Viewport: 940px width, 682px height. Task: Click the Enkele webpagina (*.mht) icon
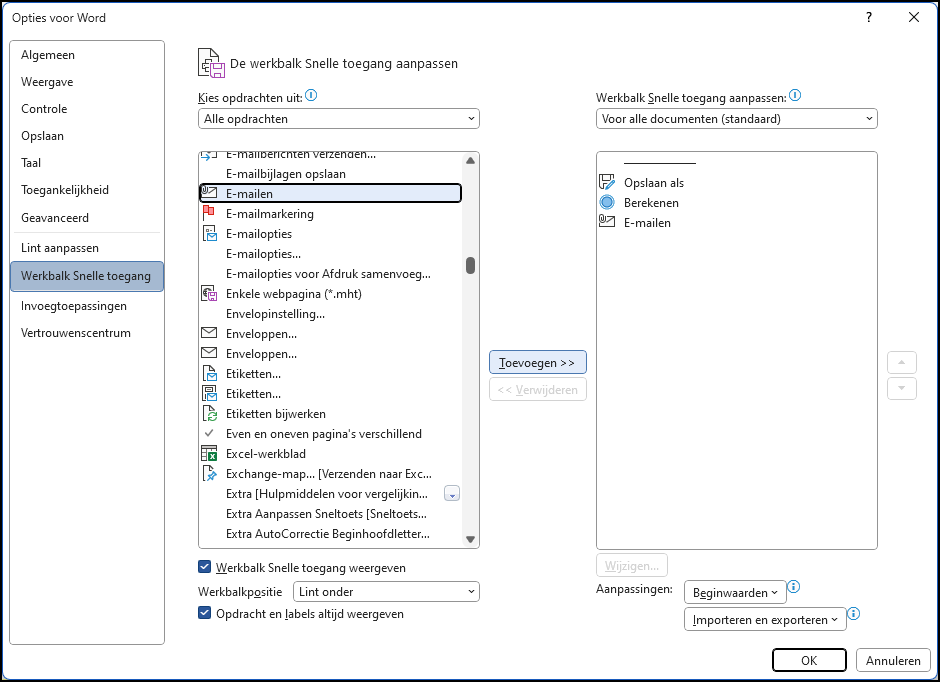click(209, 294)
